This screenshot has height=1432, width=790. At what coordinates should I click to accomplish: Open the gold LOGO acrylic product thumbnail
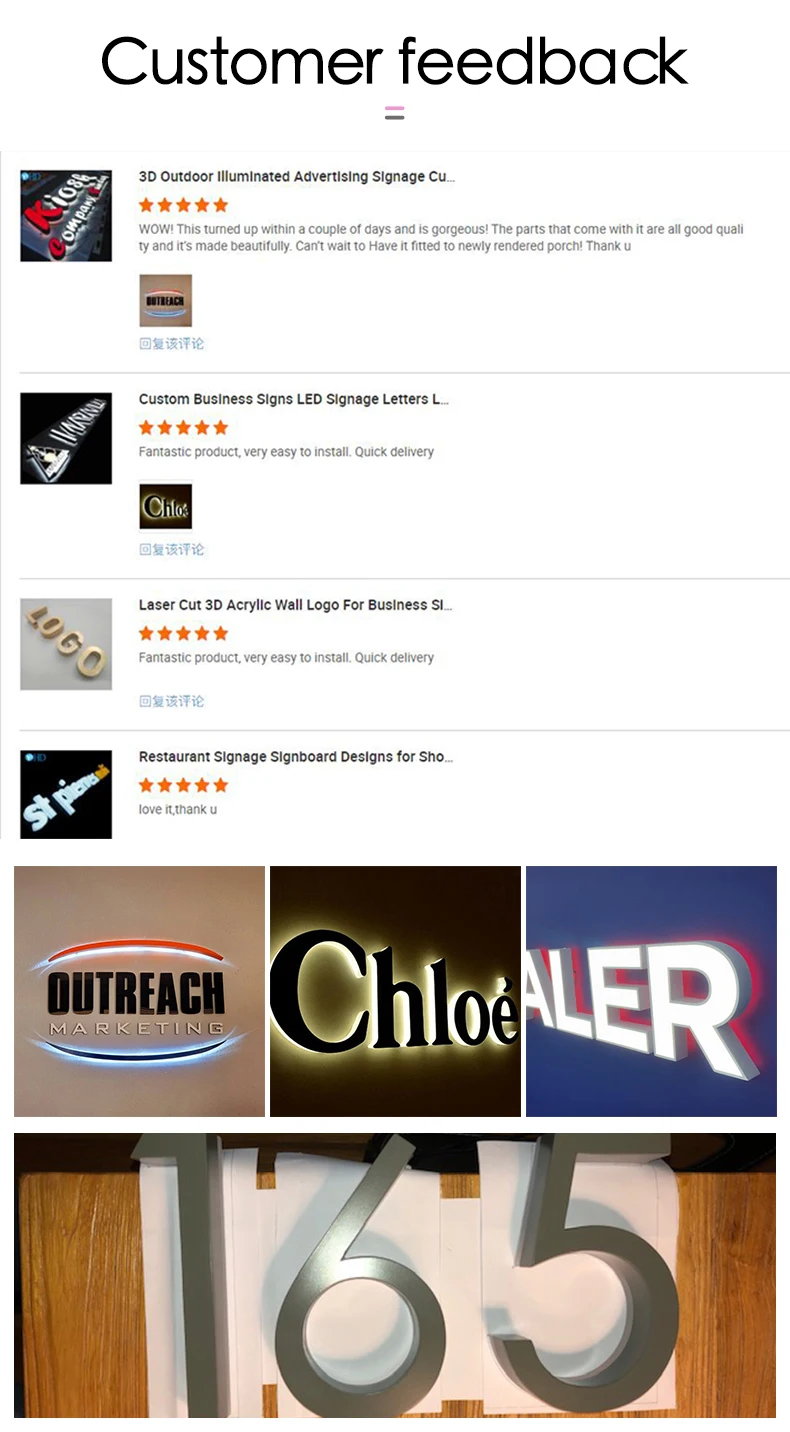[x=66, y=644]
